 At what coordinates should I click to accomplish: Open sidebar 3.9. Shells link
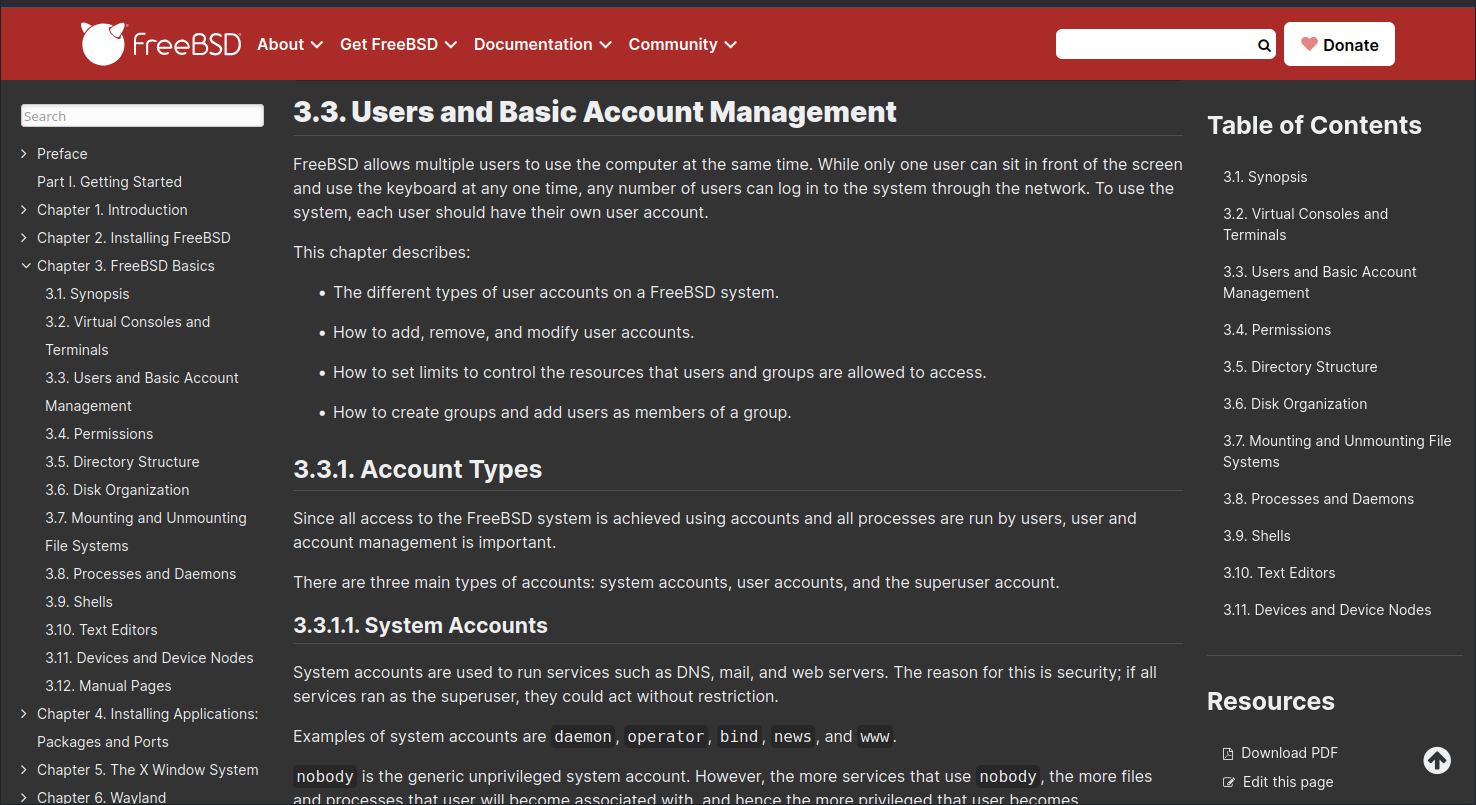(x=79, y=602)
